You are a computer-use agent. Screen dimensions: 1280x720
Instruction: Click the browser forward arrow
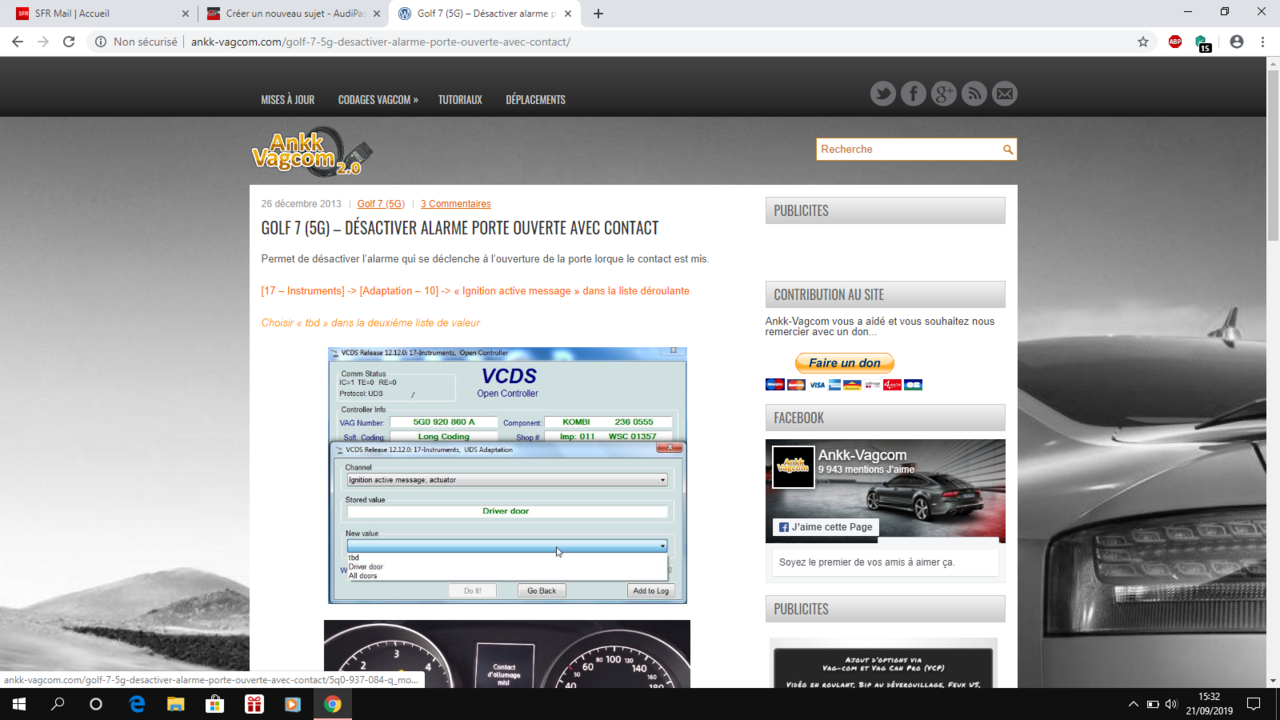pyautogui.click(x=43, y=42)
